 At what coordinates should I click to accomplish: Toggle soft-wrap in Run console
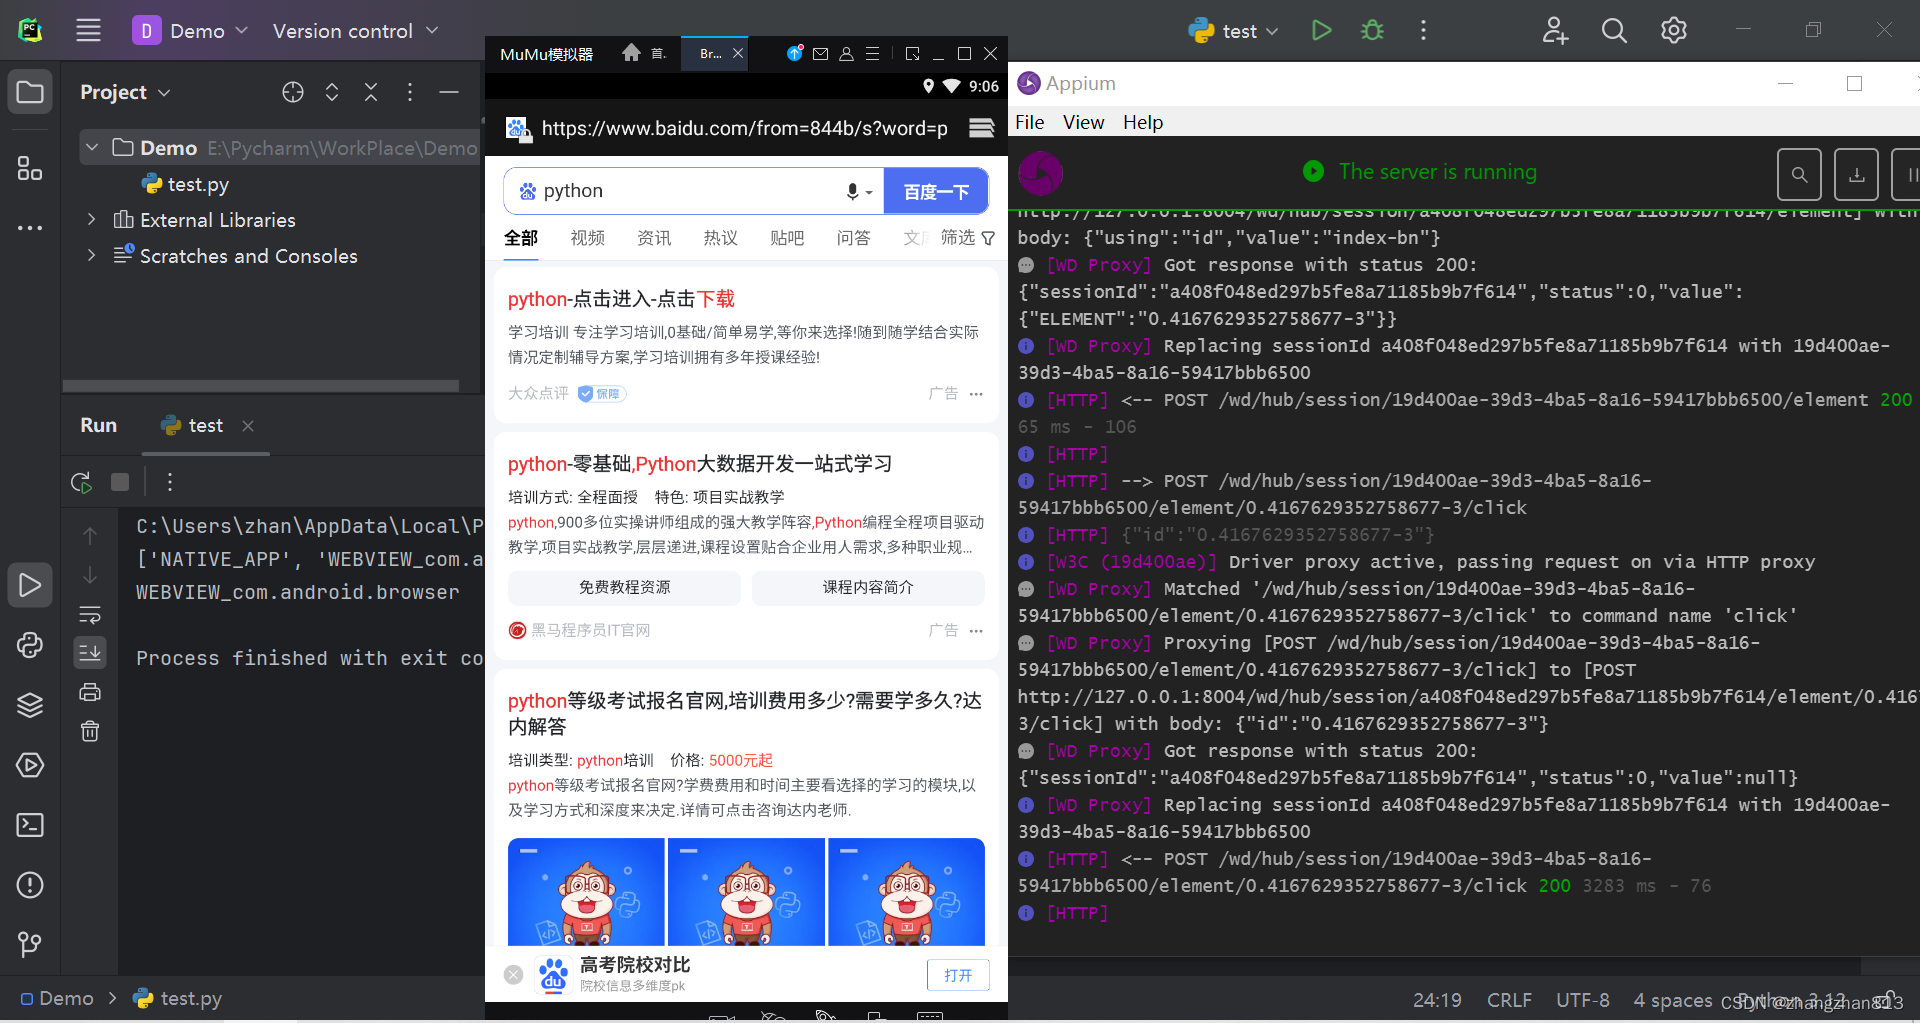90,614
